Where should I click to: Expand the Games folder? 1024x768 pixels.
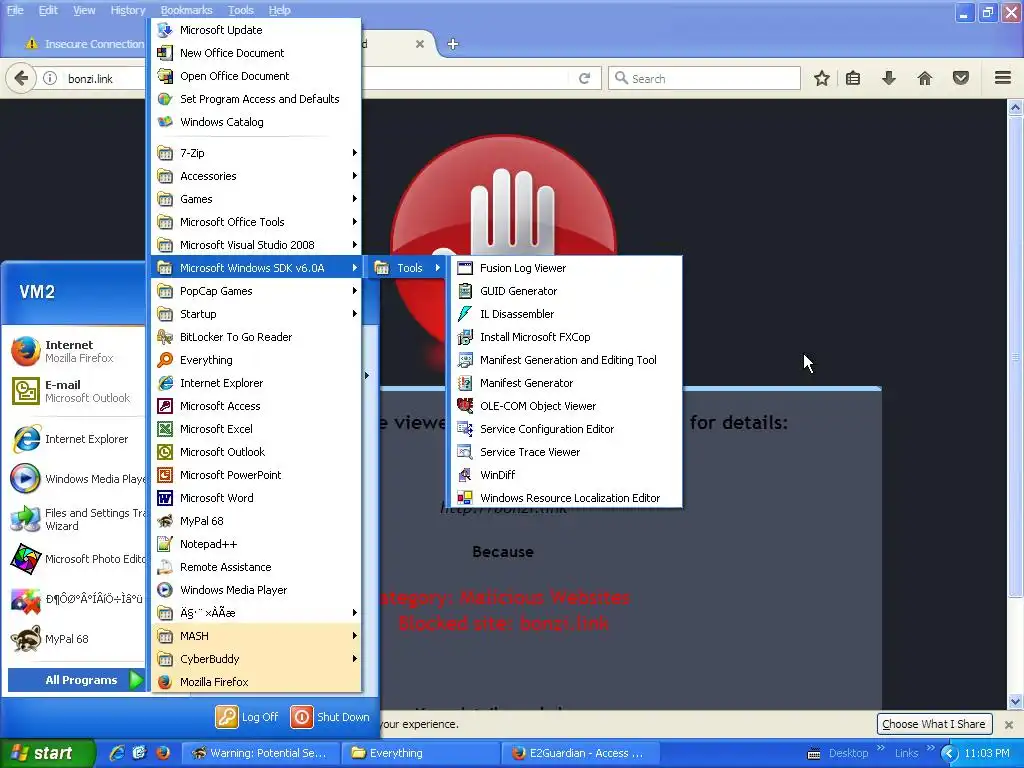(256, 199)
